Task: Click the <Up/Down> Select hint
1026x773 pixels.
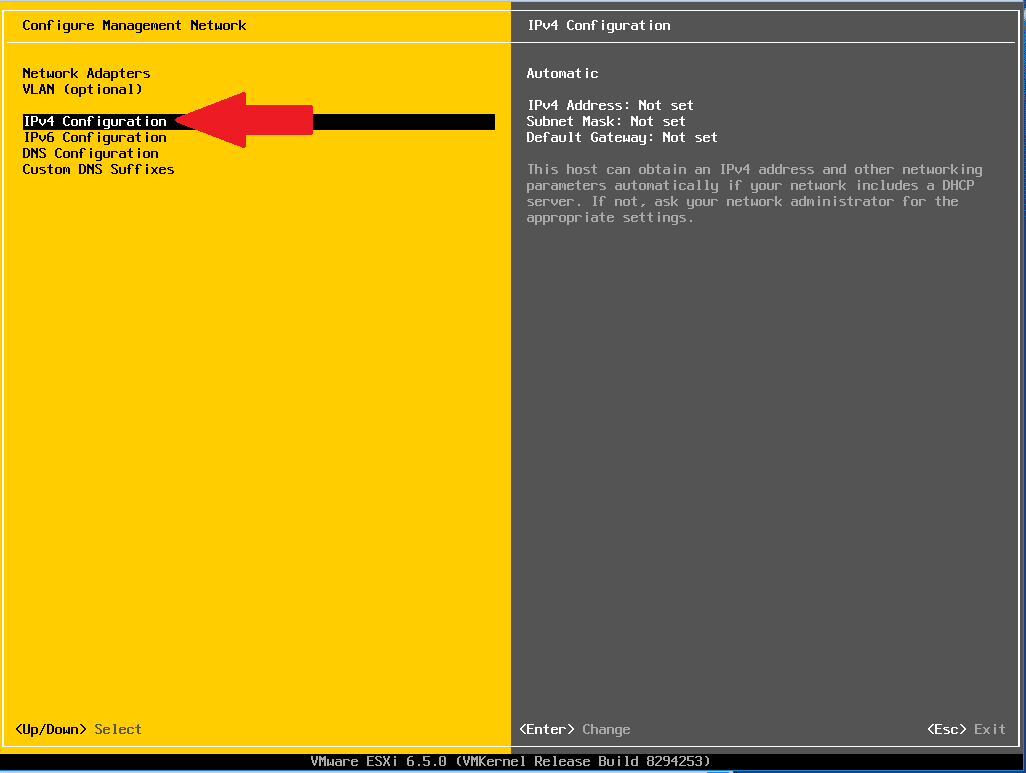Action: point(78,729)
